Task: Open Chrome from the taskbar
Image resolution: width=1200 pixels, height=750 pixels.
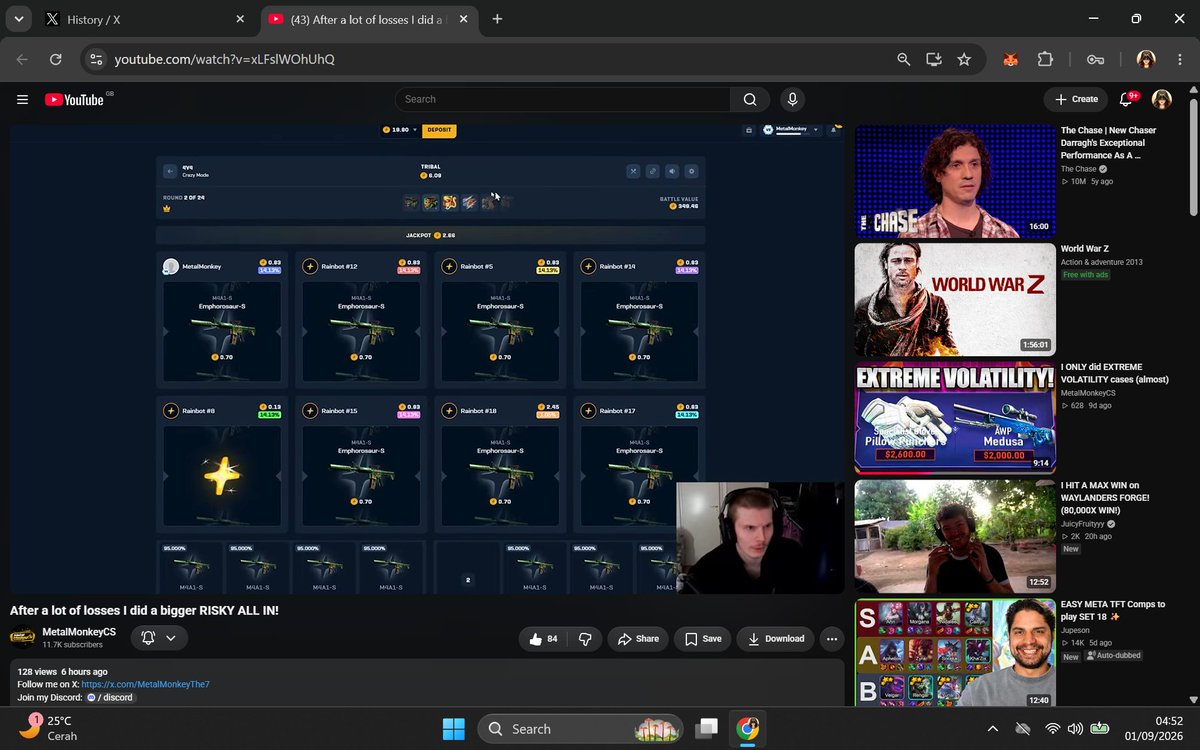Action: click(747, 729)
